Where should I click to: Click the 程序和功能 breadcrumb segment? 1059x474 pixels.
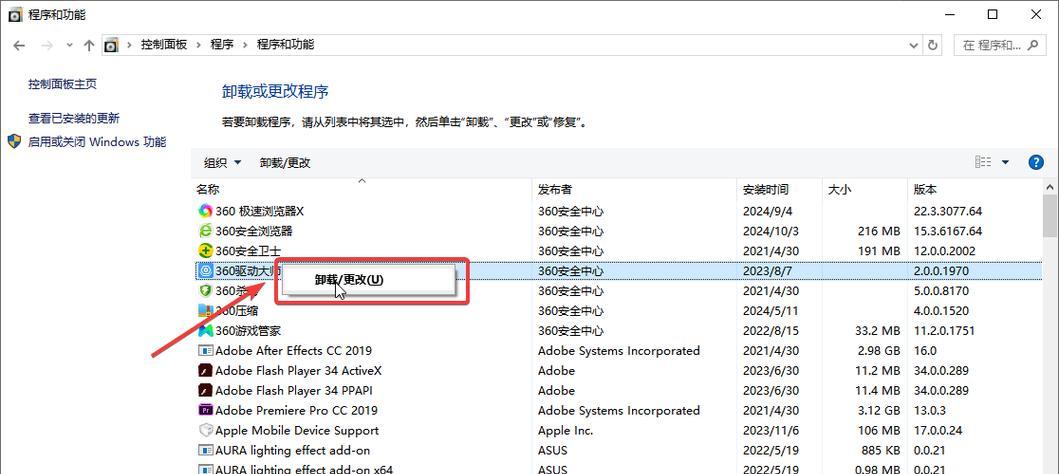(285, 45)
